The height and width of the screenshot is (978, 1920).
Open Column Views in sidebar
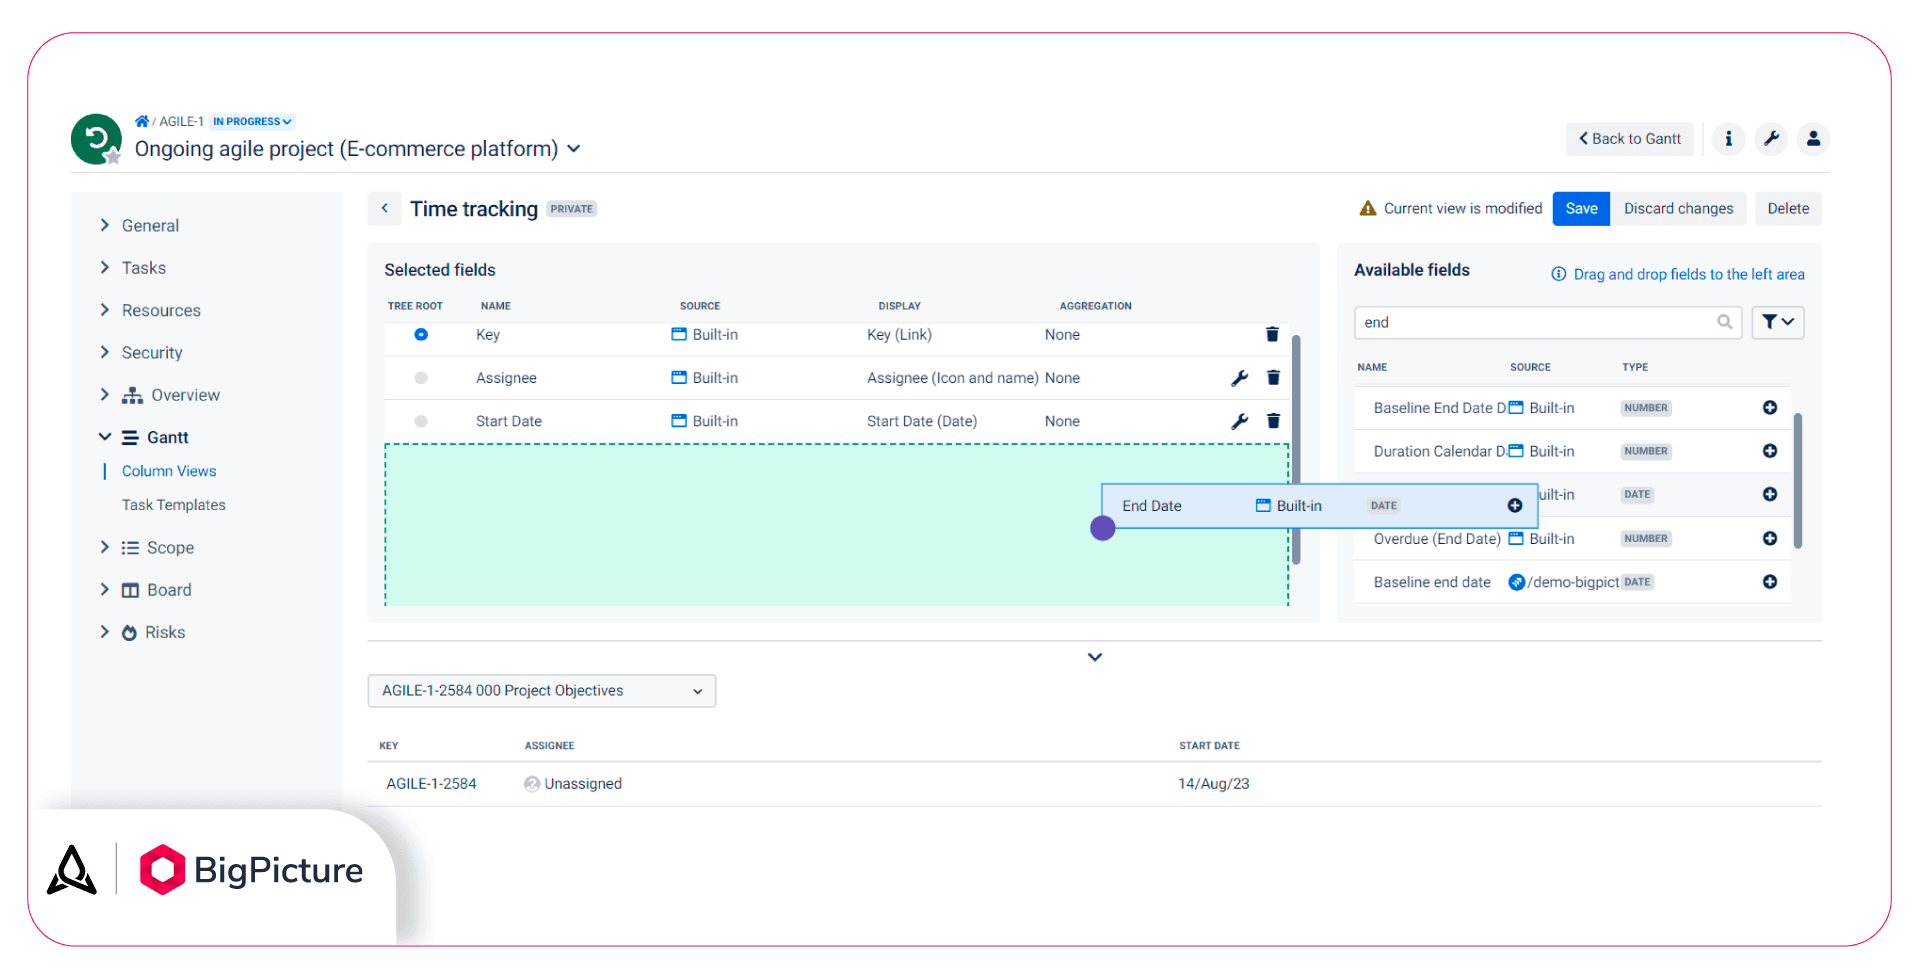(x=169, y=471)
